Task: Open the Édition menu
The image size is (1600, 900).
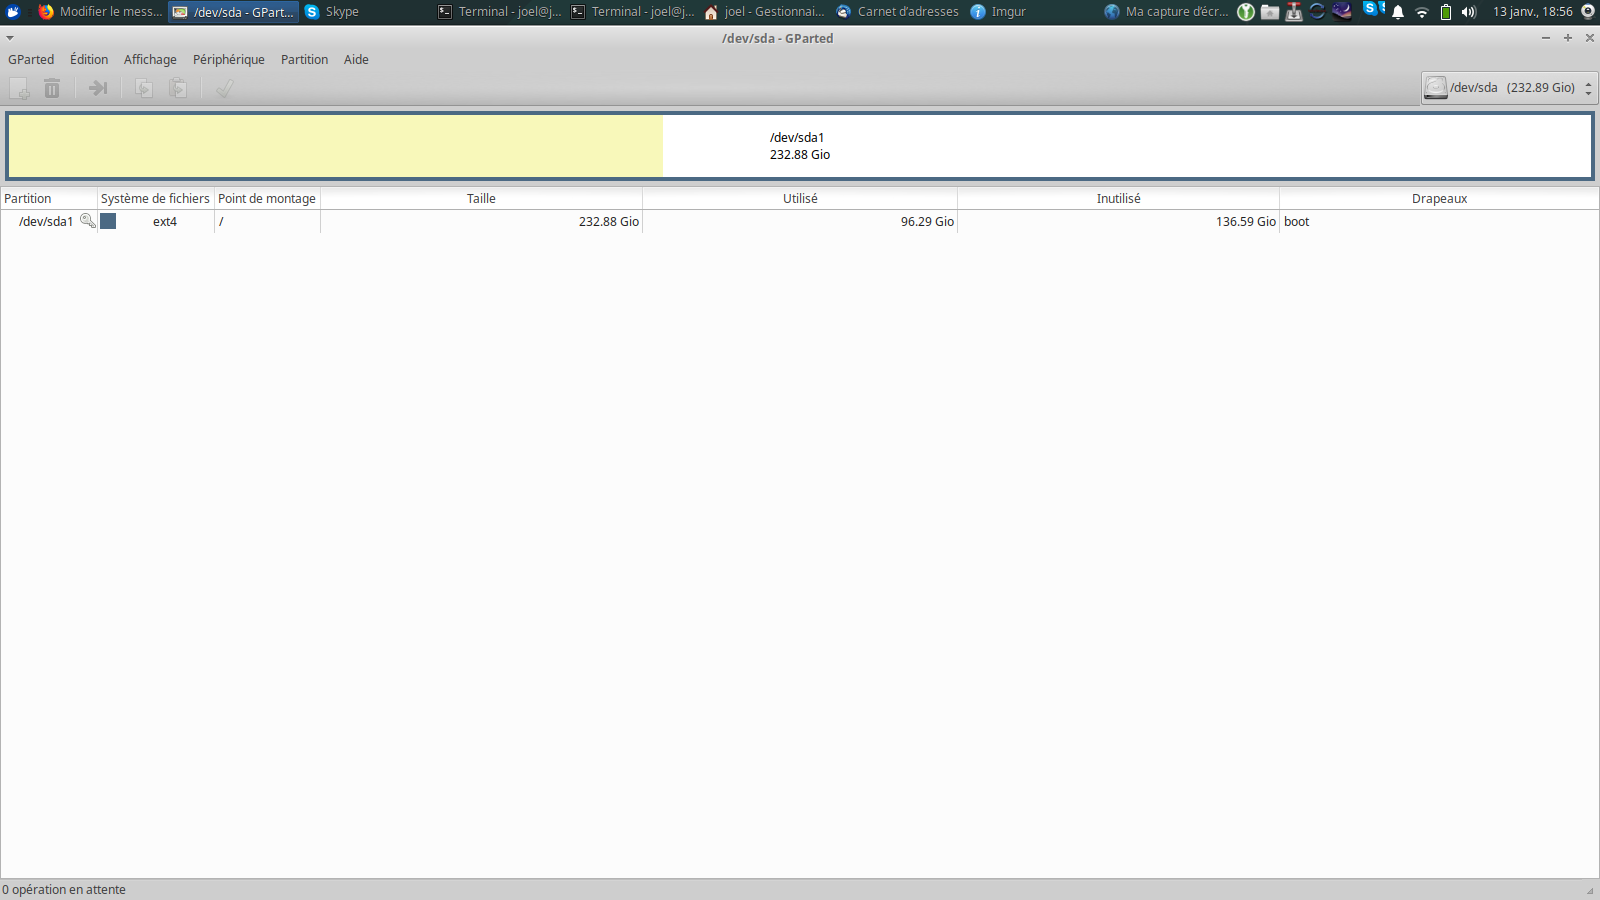Action: coord(89,60)
